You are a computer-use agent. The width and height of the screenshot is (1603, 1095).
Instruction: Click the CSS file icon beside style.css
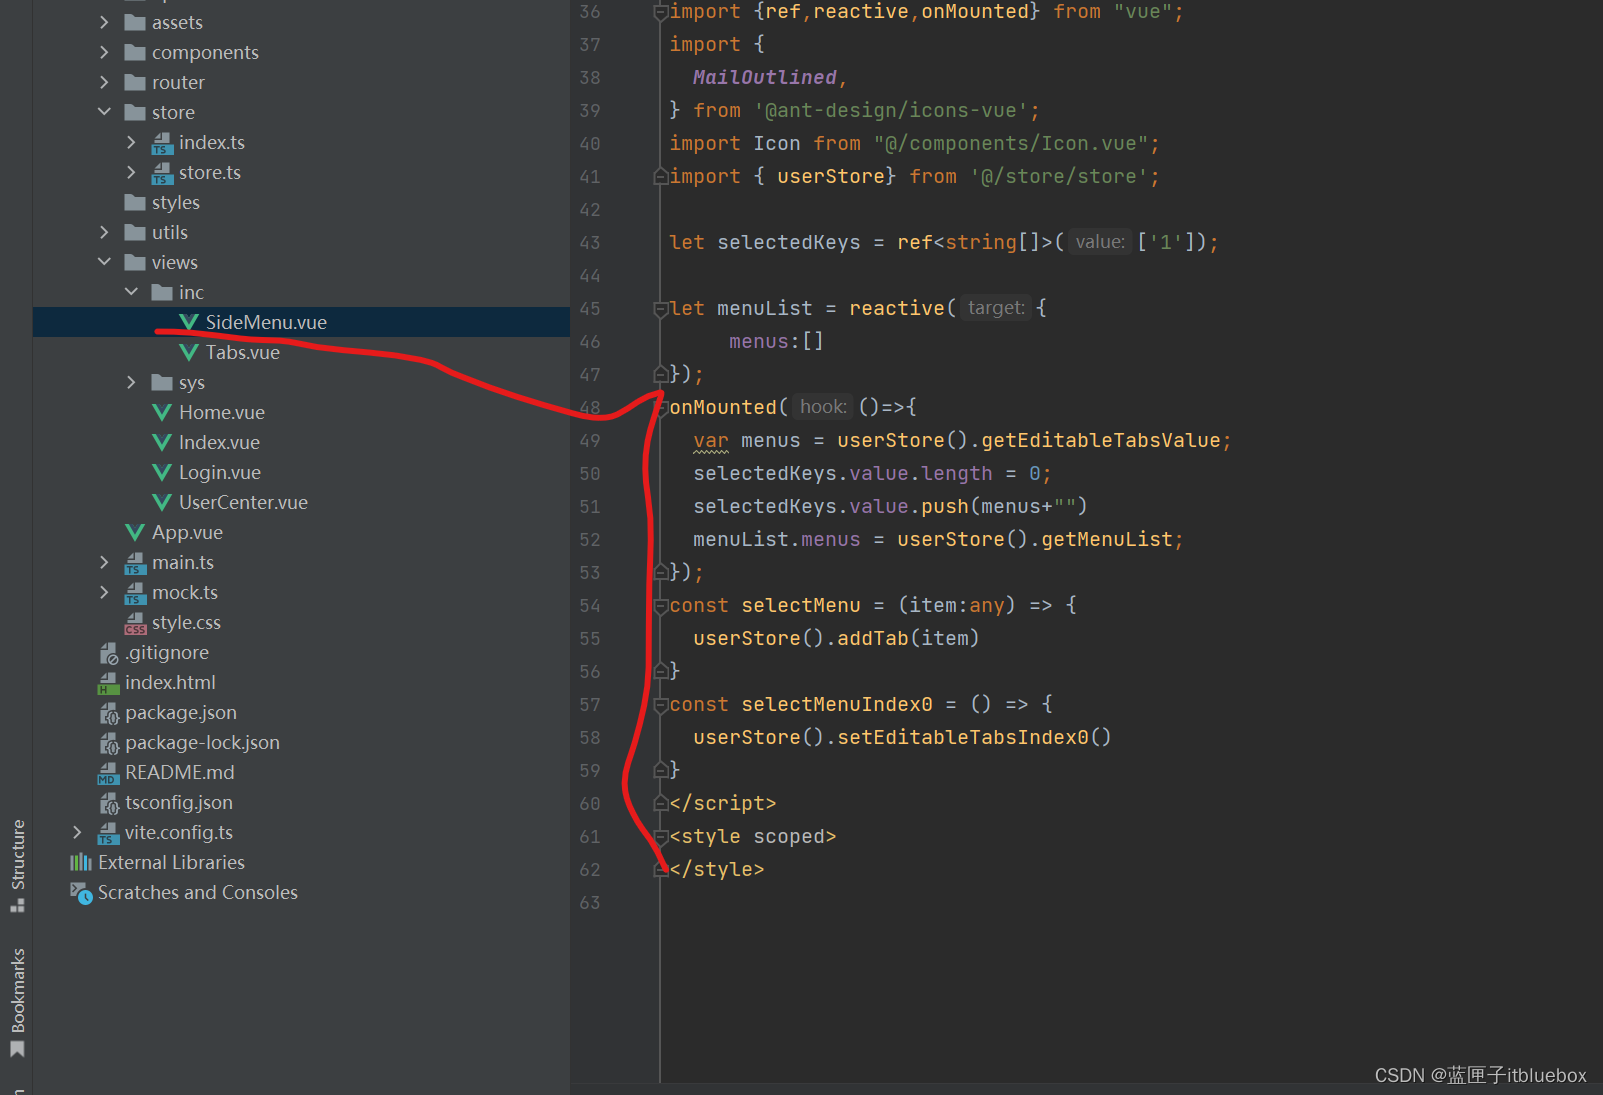pos(135,623)
